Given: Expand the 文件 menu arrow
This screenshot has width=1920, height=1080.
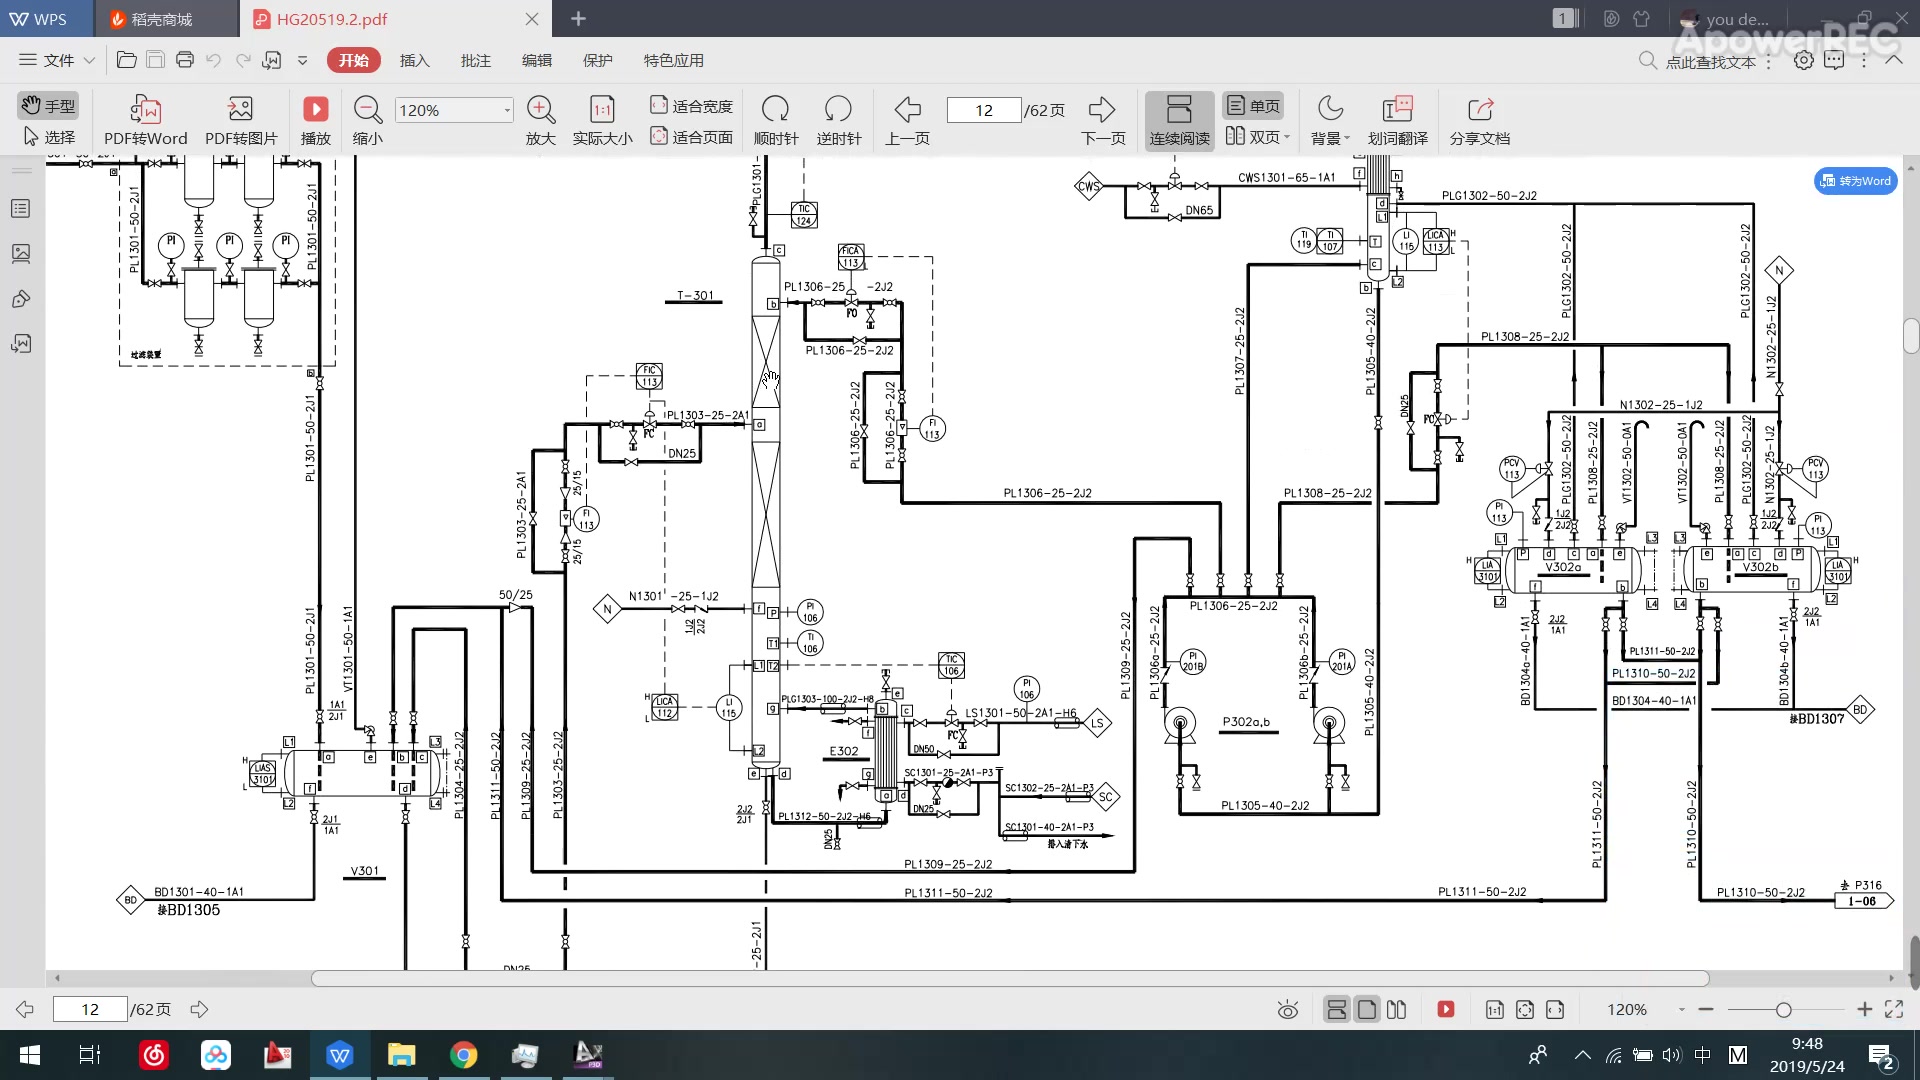Looking at the screenshot, I should point(89,60).
